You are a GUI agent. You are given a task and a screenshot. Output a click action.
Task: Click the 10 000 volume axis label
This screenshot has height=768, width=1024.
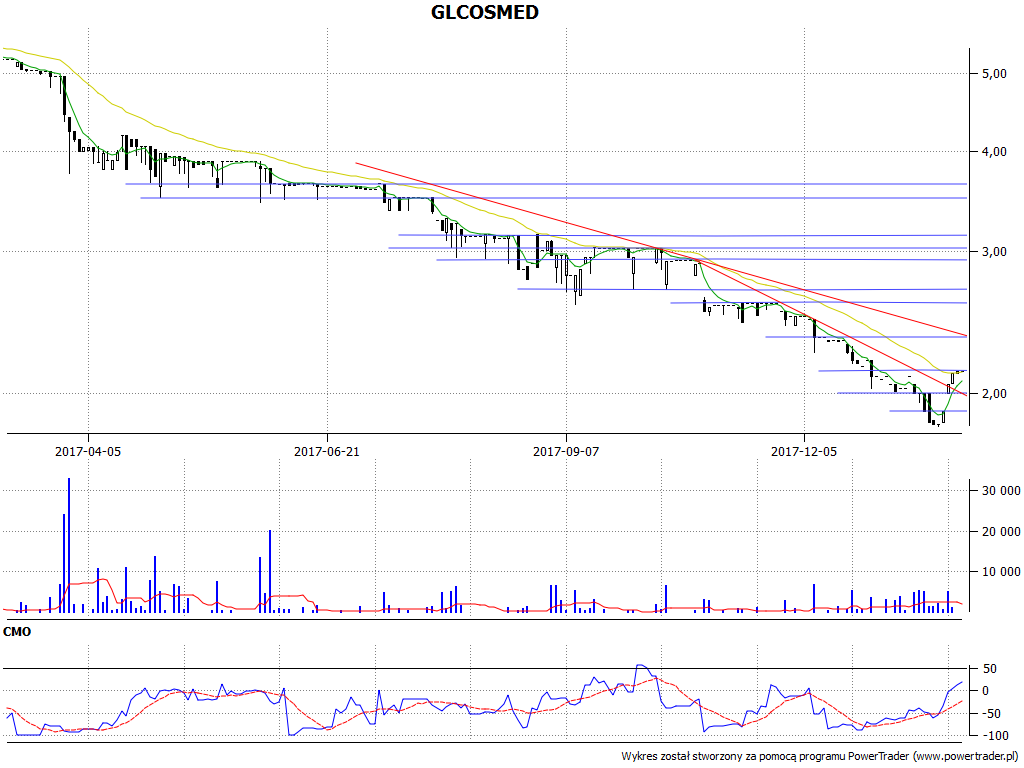pyautogui.click(x=1001, y=572)
